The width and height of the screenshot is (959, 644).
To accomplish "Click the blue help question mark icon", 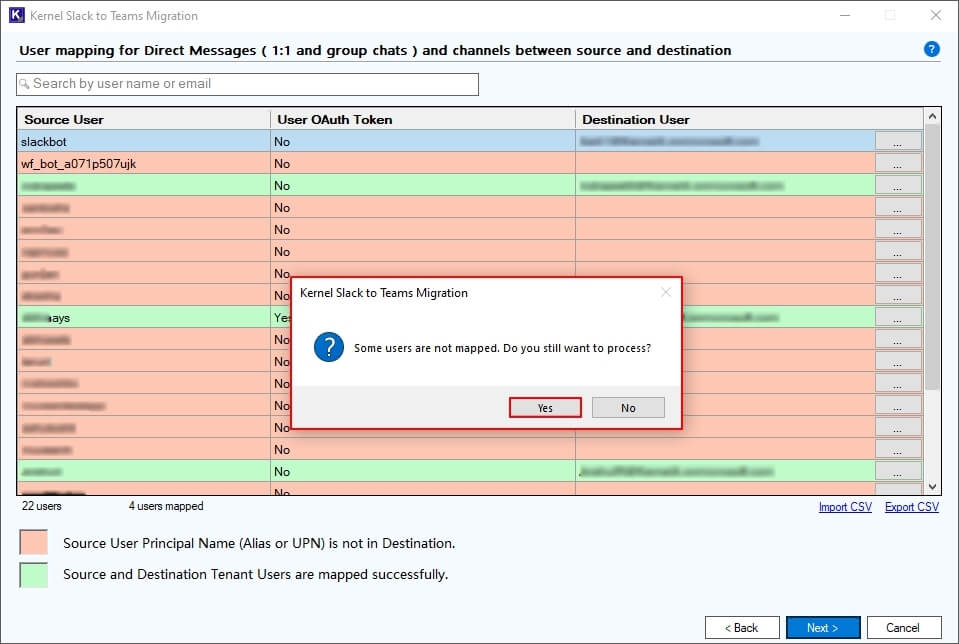I will pos(931,50).
